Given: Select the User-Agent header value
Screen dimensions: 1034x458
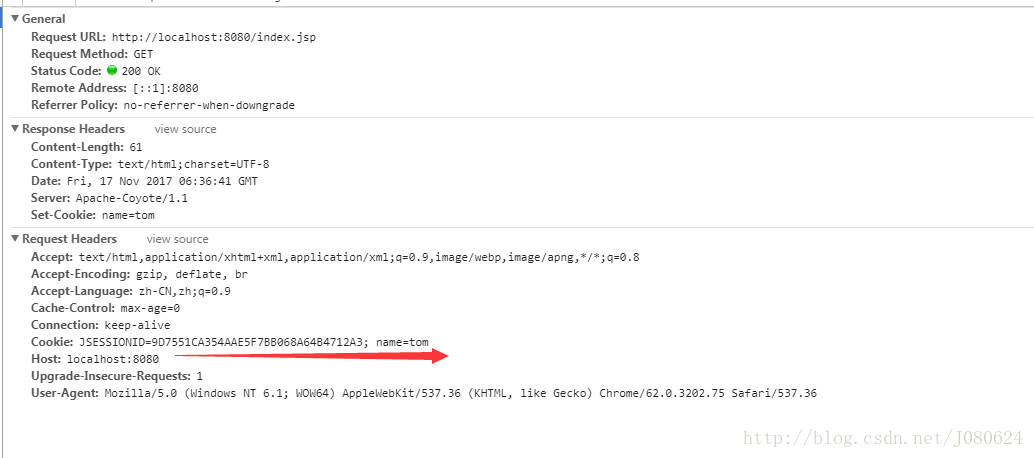Looking at the screenshot, I should pos(461,393).
